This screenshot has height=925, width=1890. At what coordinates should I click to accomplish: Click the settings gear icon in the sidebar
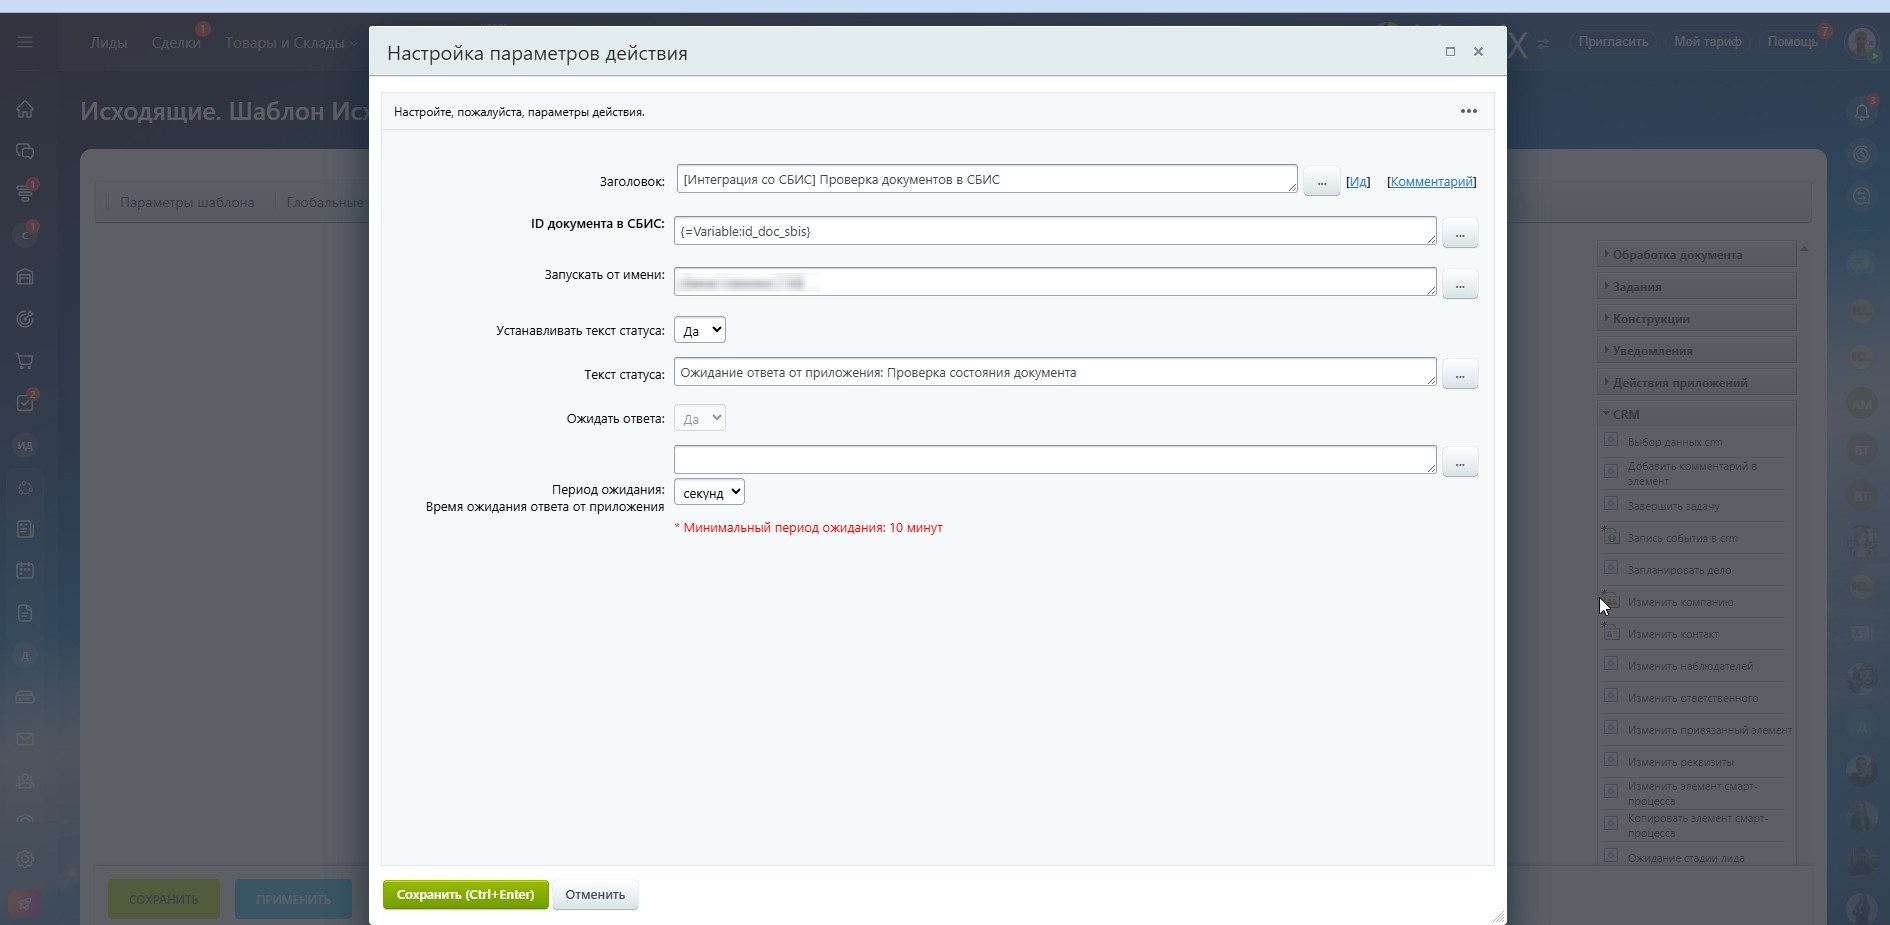[x=25, y=859]
